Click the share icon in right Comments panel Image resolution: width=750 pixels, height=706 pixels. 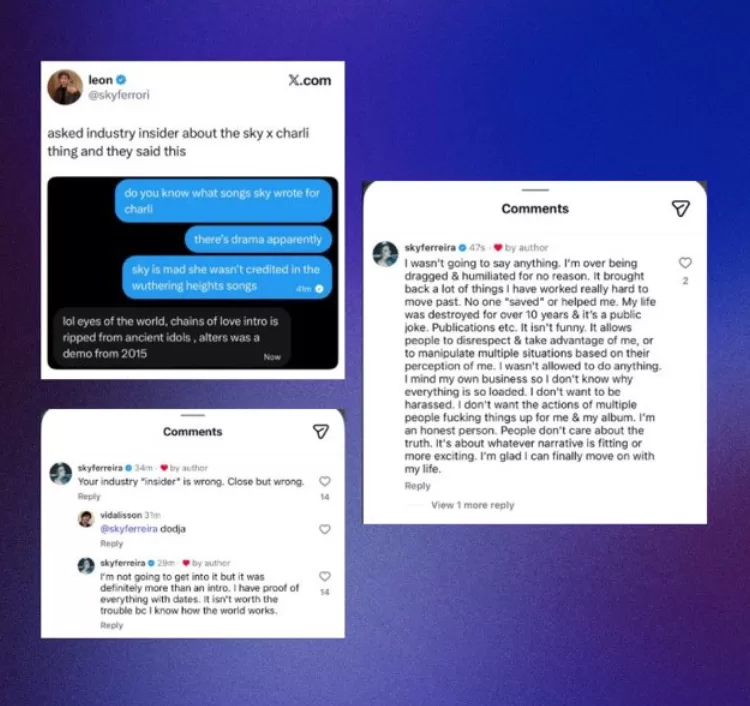681,209
